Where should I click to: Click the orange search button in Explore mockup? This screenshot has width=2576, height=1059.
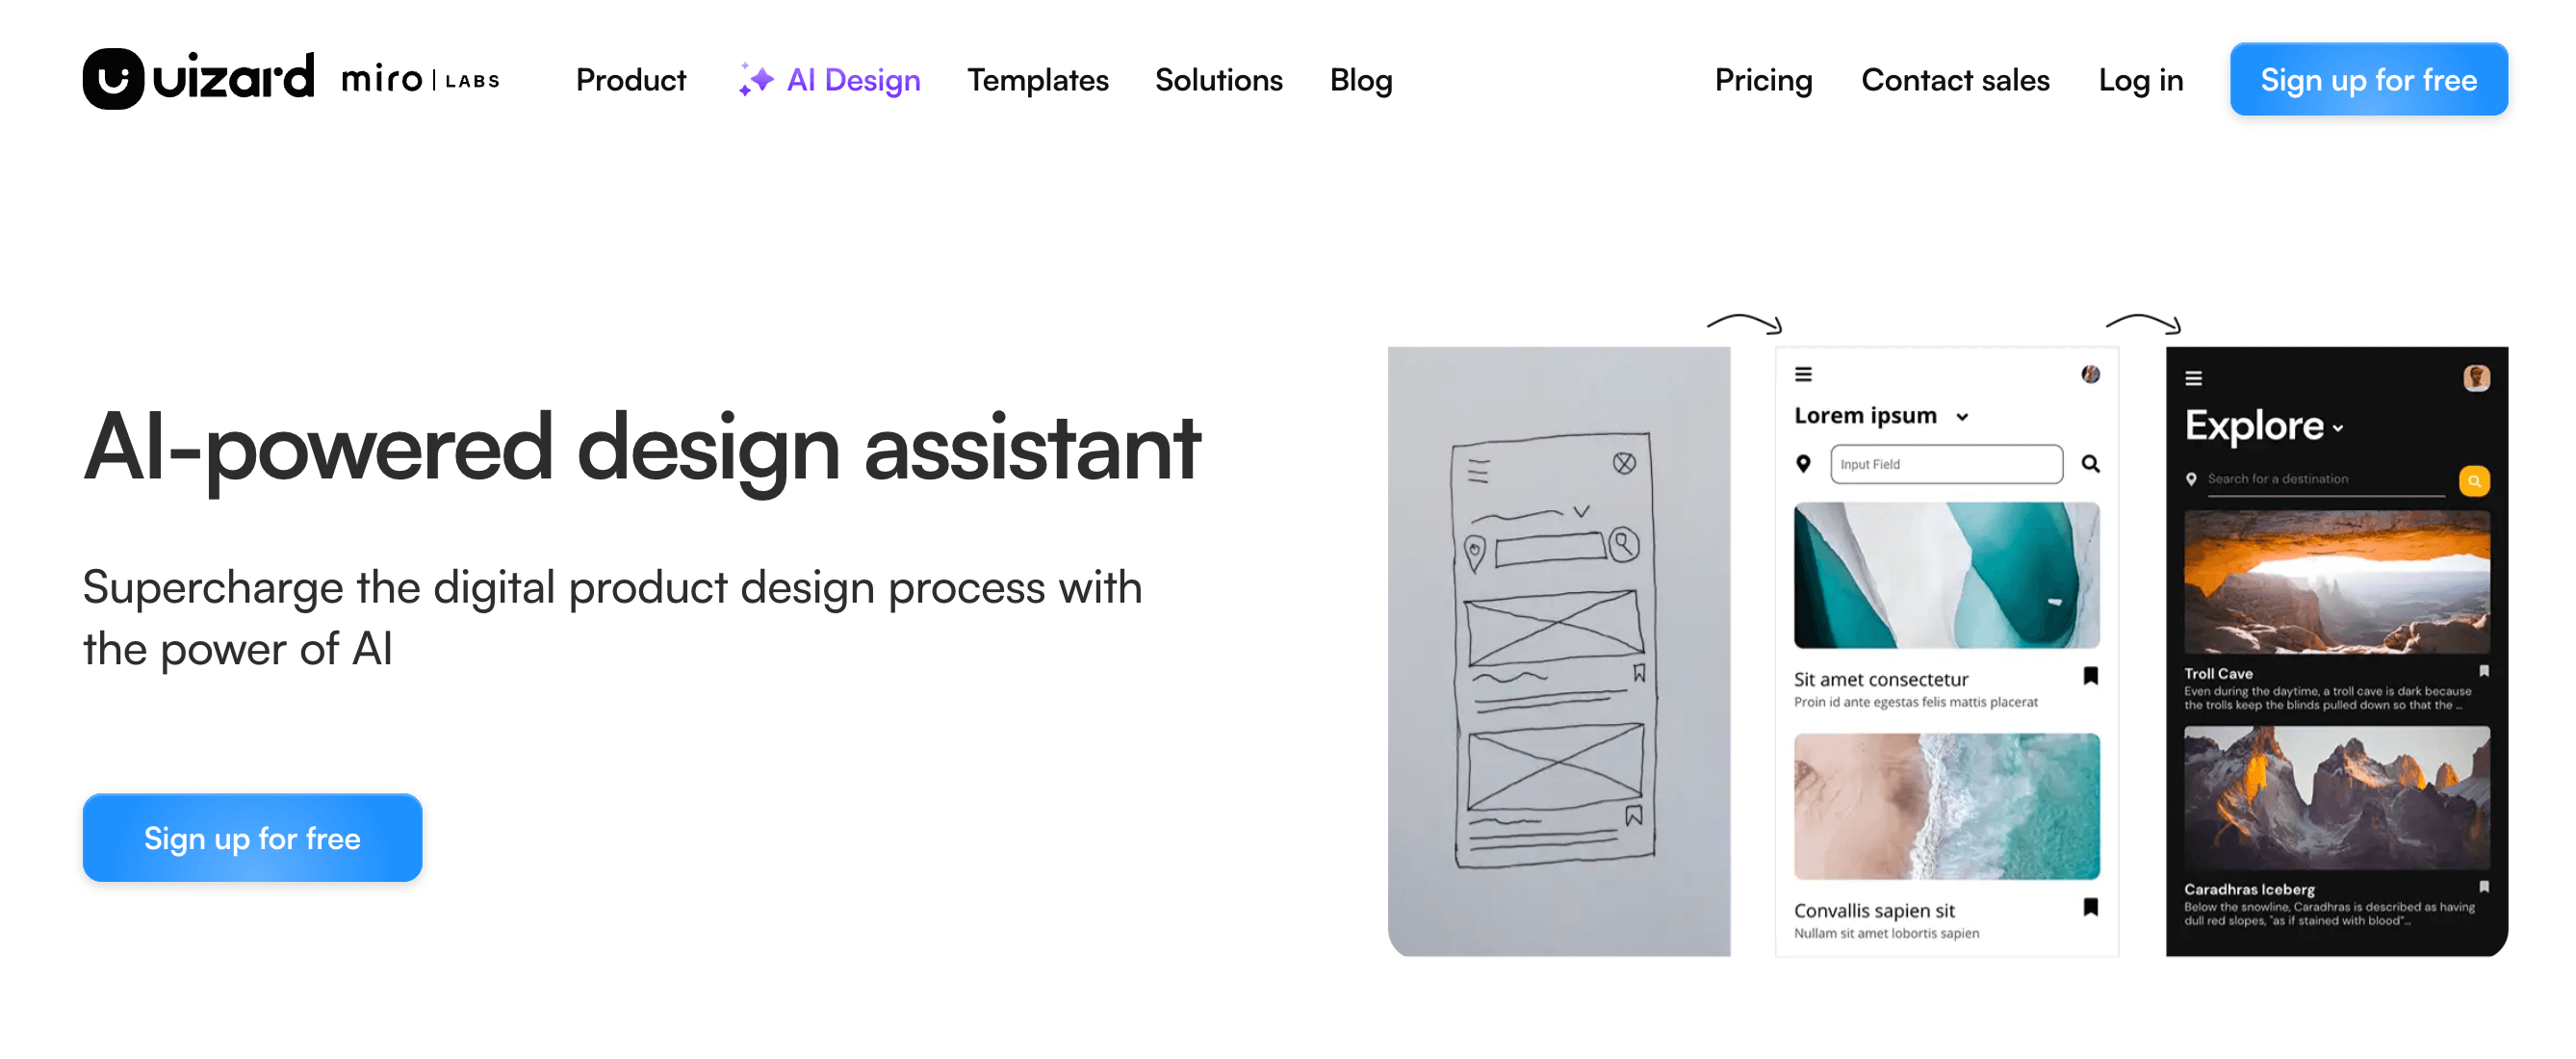coord(2474,481)
